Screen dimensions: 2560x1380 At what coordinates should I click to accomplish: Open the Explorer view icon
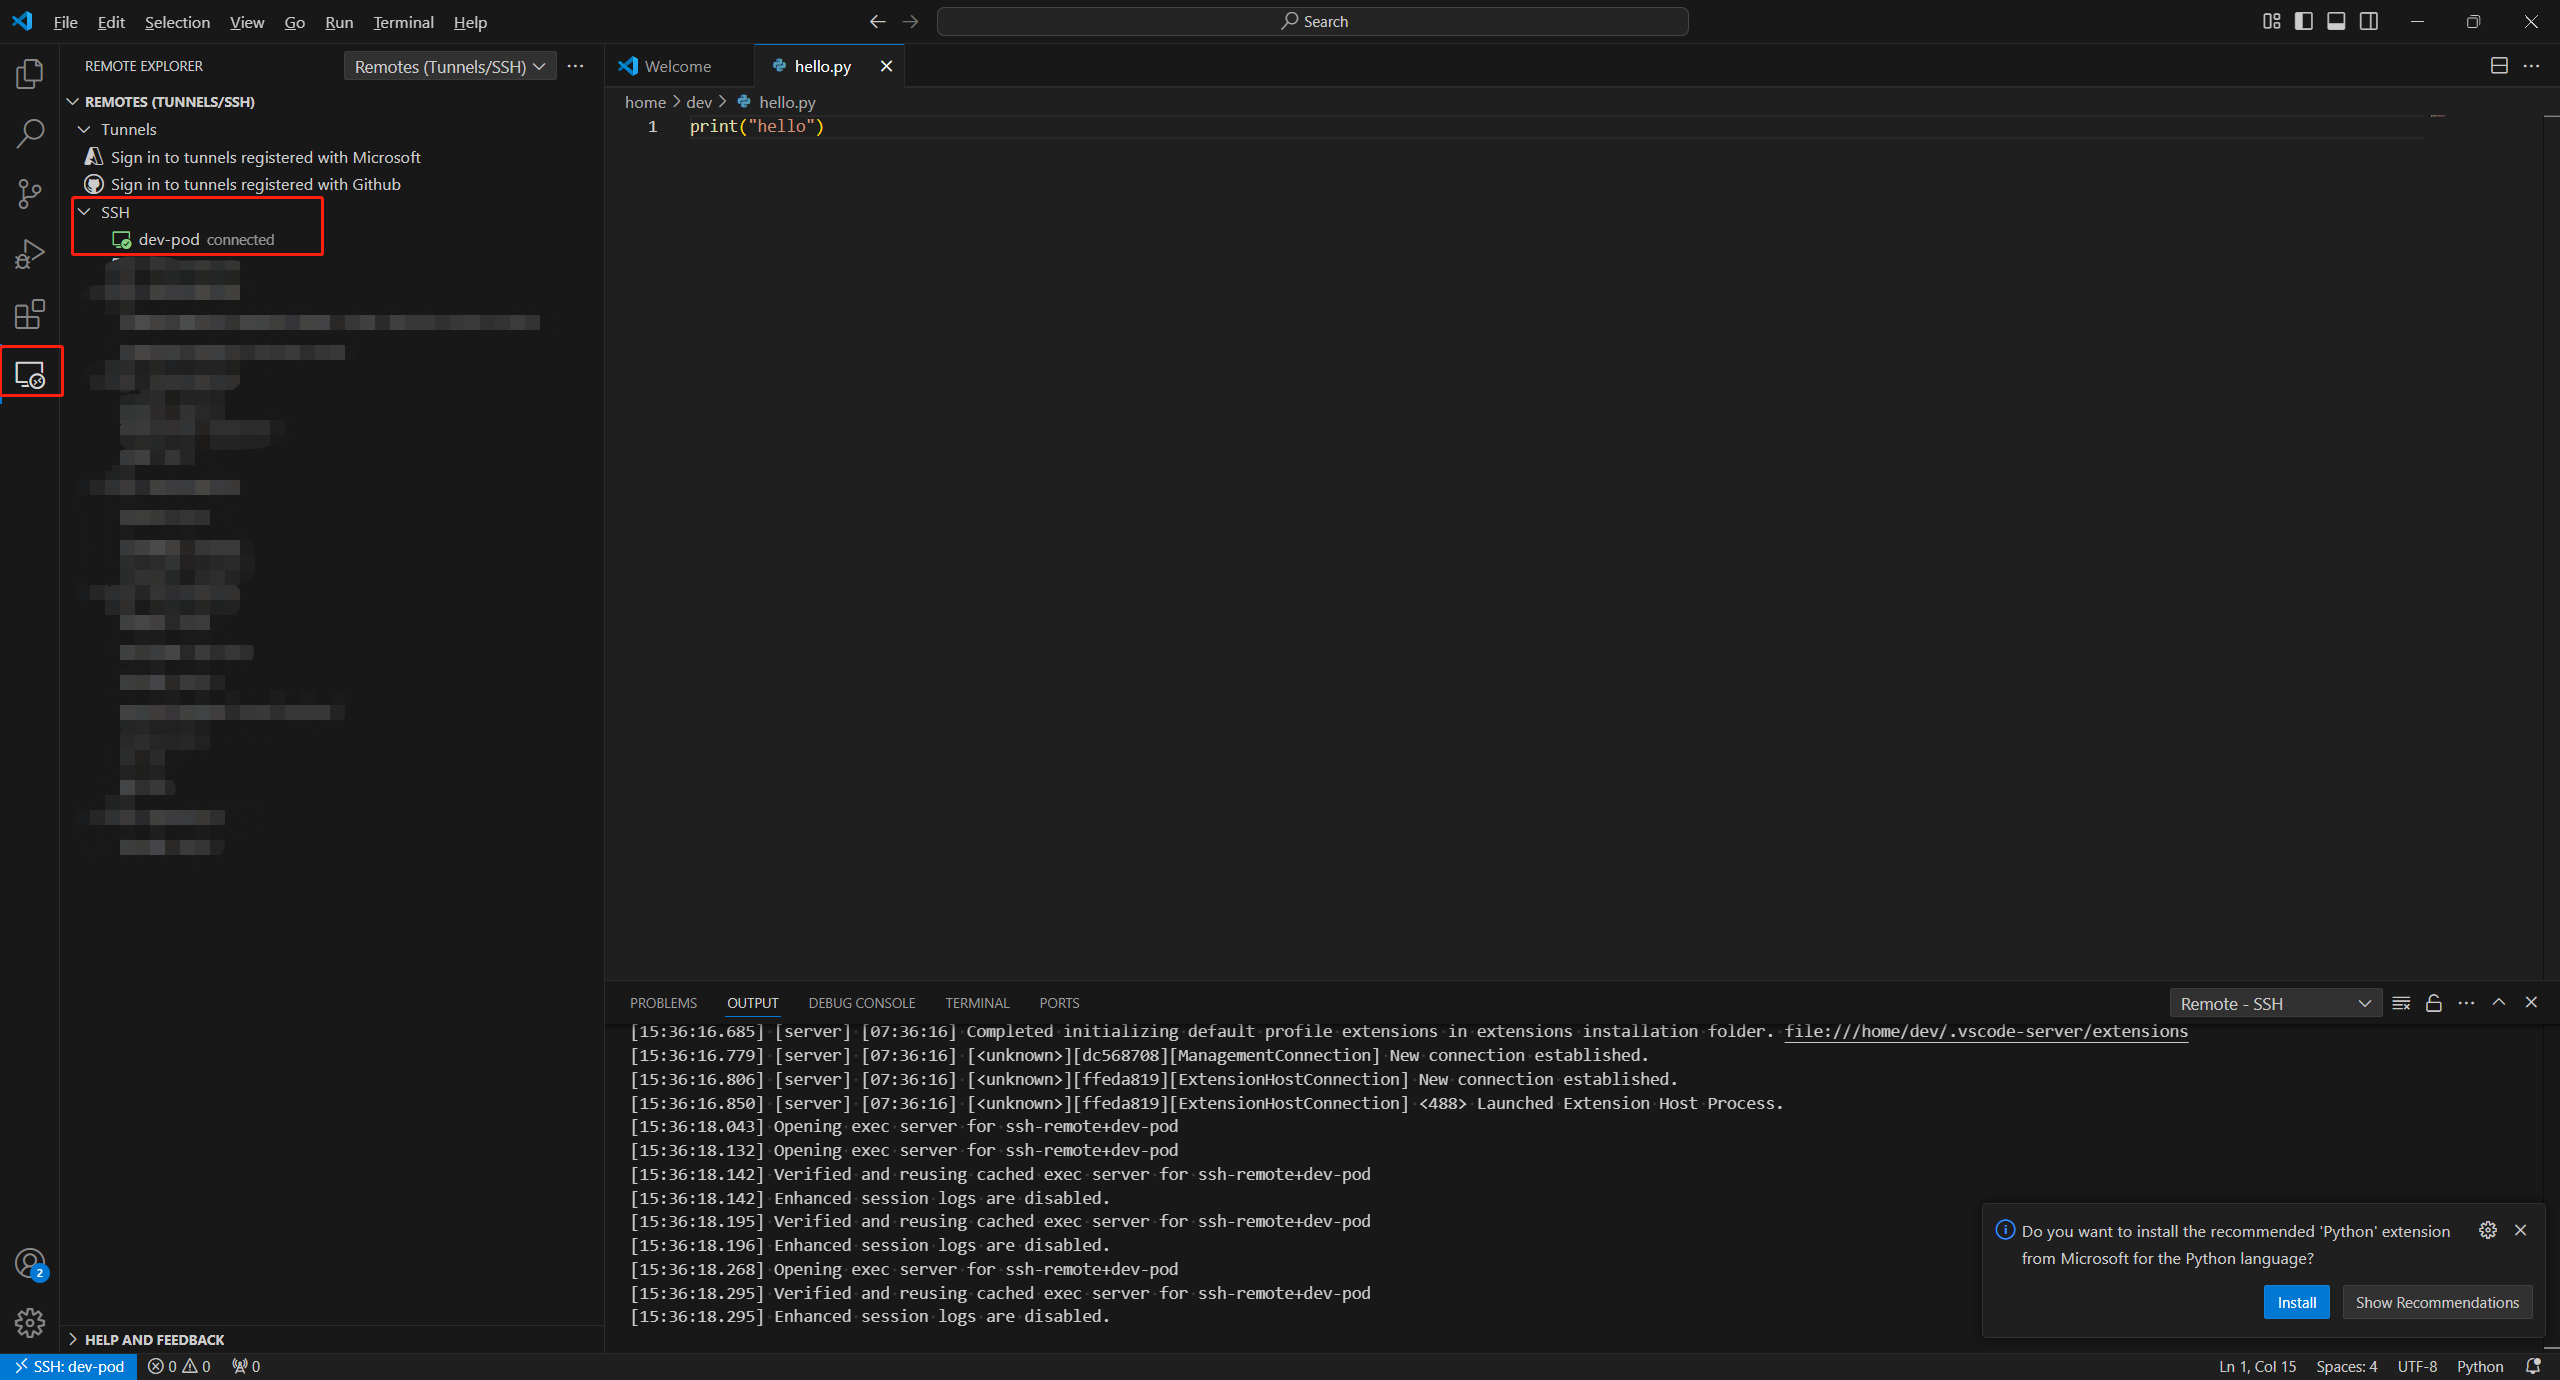click(30, 74)
